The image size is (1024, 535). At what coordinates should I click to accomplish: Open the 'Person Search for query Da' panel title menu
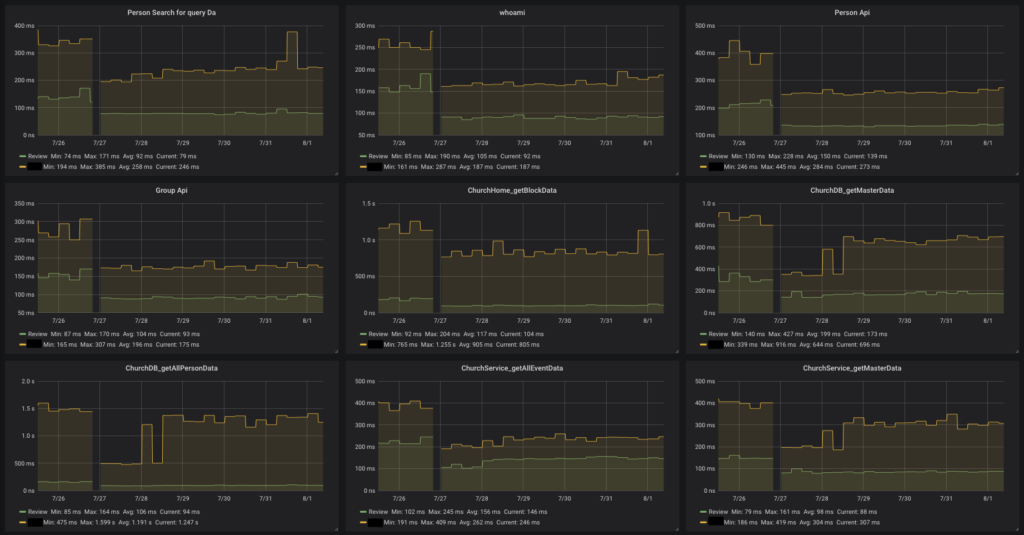point(171,12)
